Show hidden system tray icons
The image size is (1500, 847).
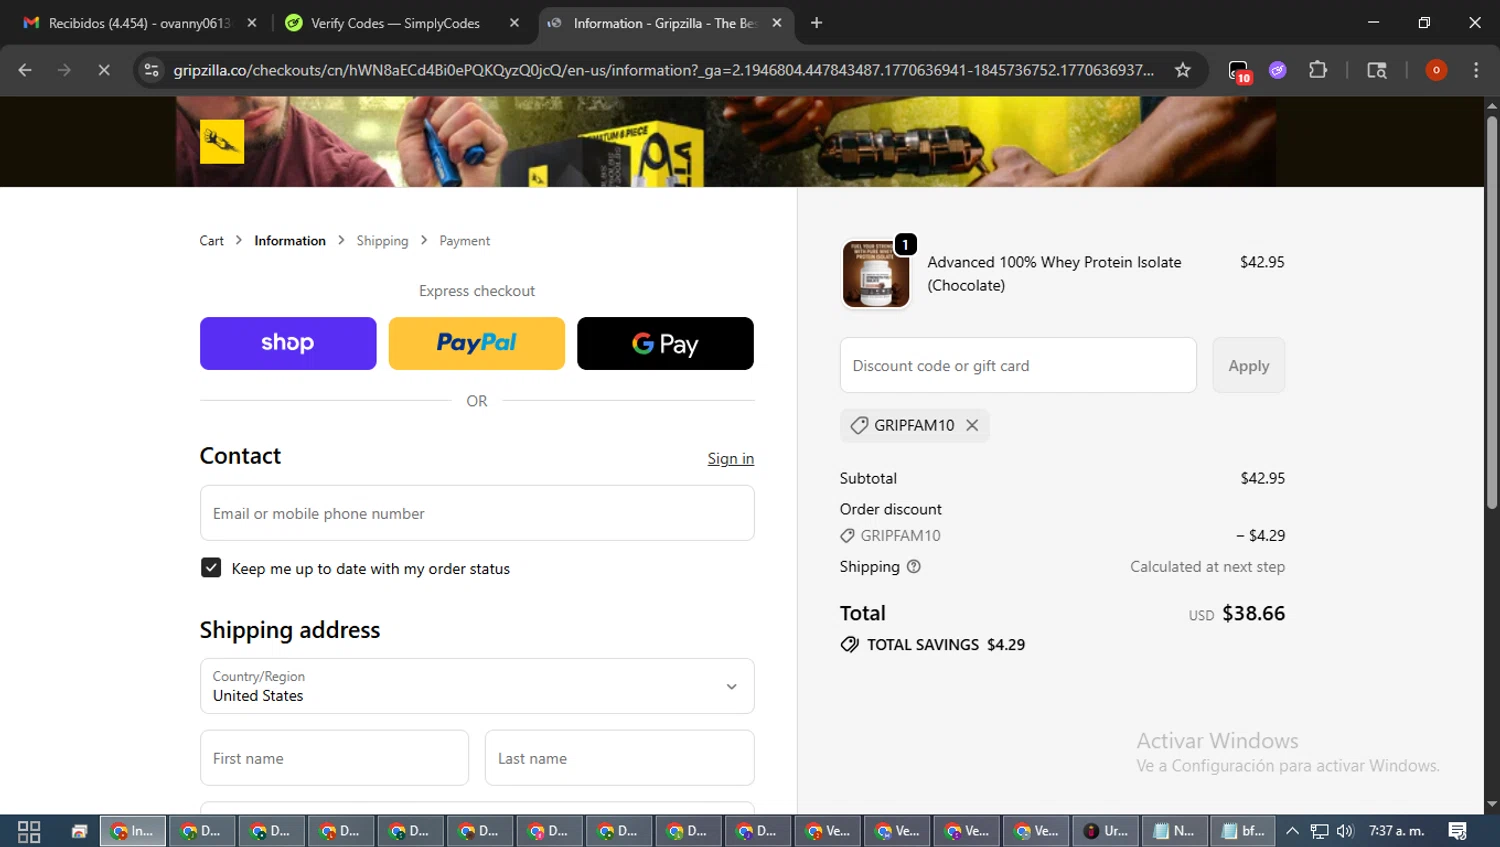(1292, 831)
